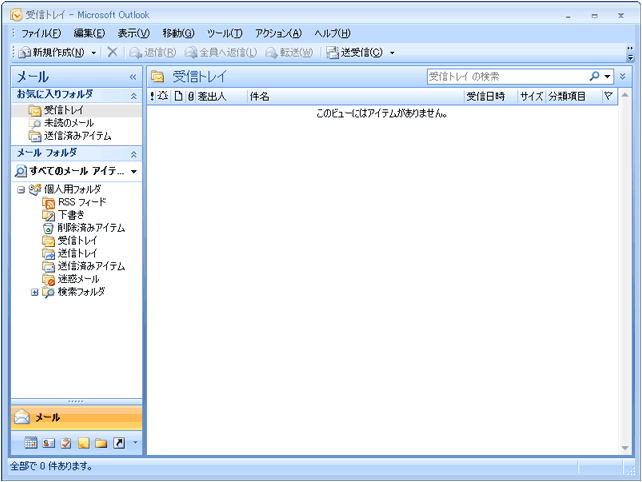The image size is (642, 482).
Task: Sort by the 差出人 column header
Action: 222,97
